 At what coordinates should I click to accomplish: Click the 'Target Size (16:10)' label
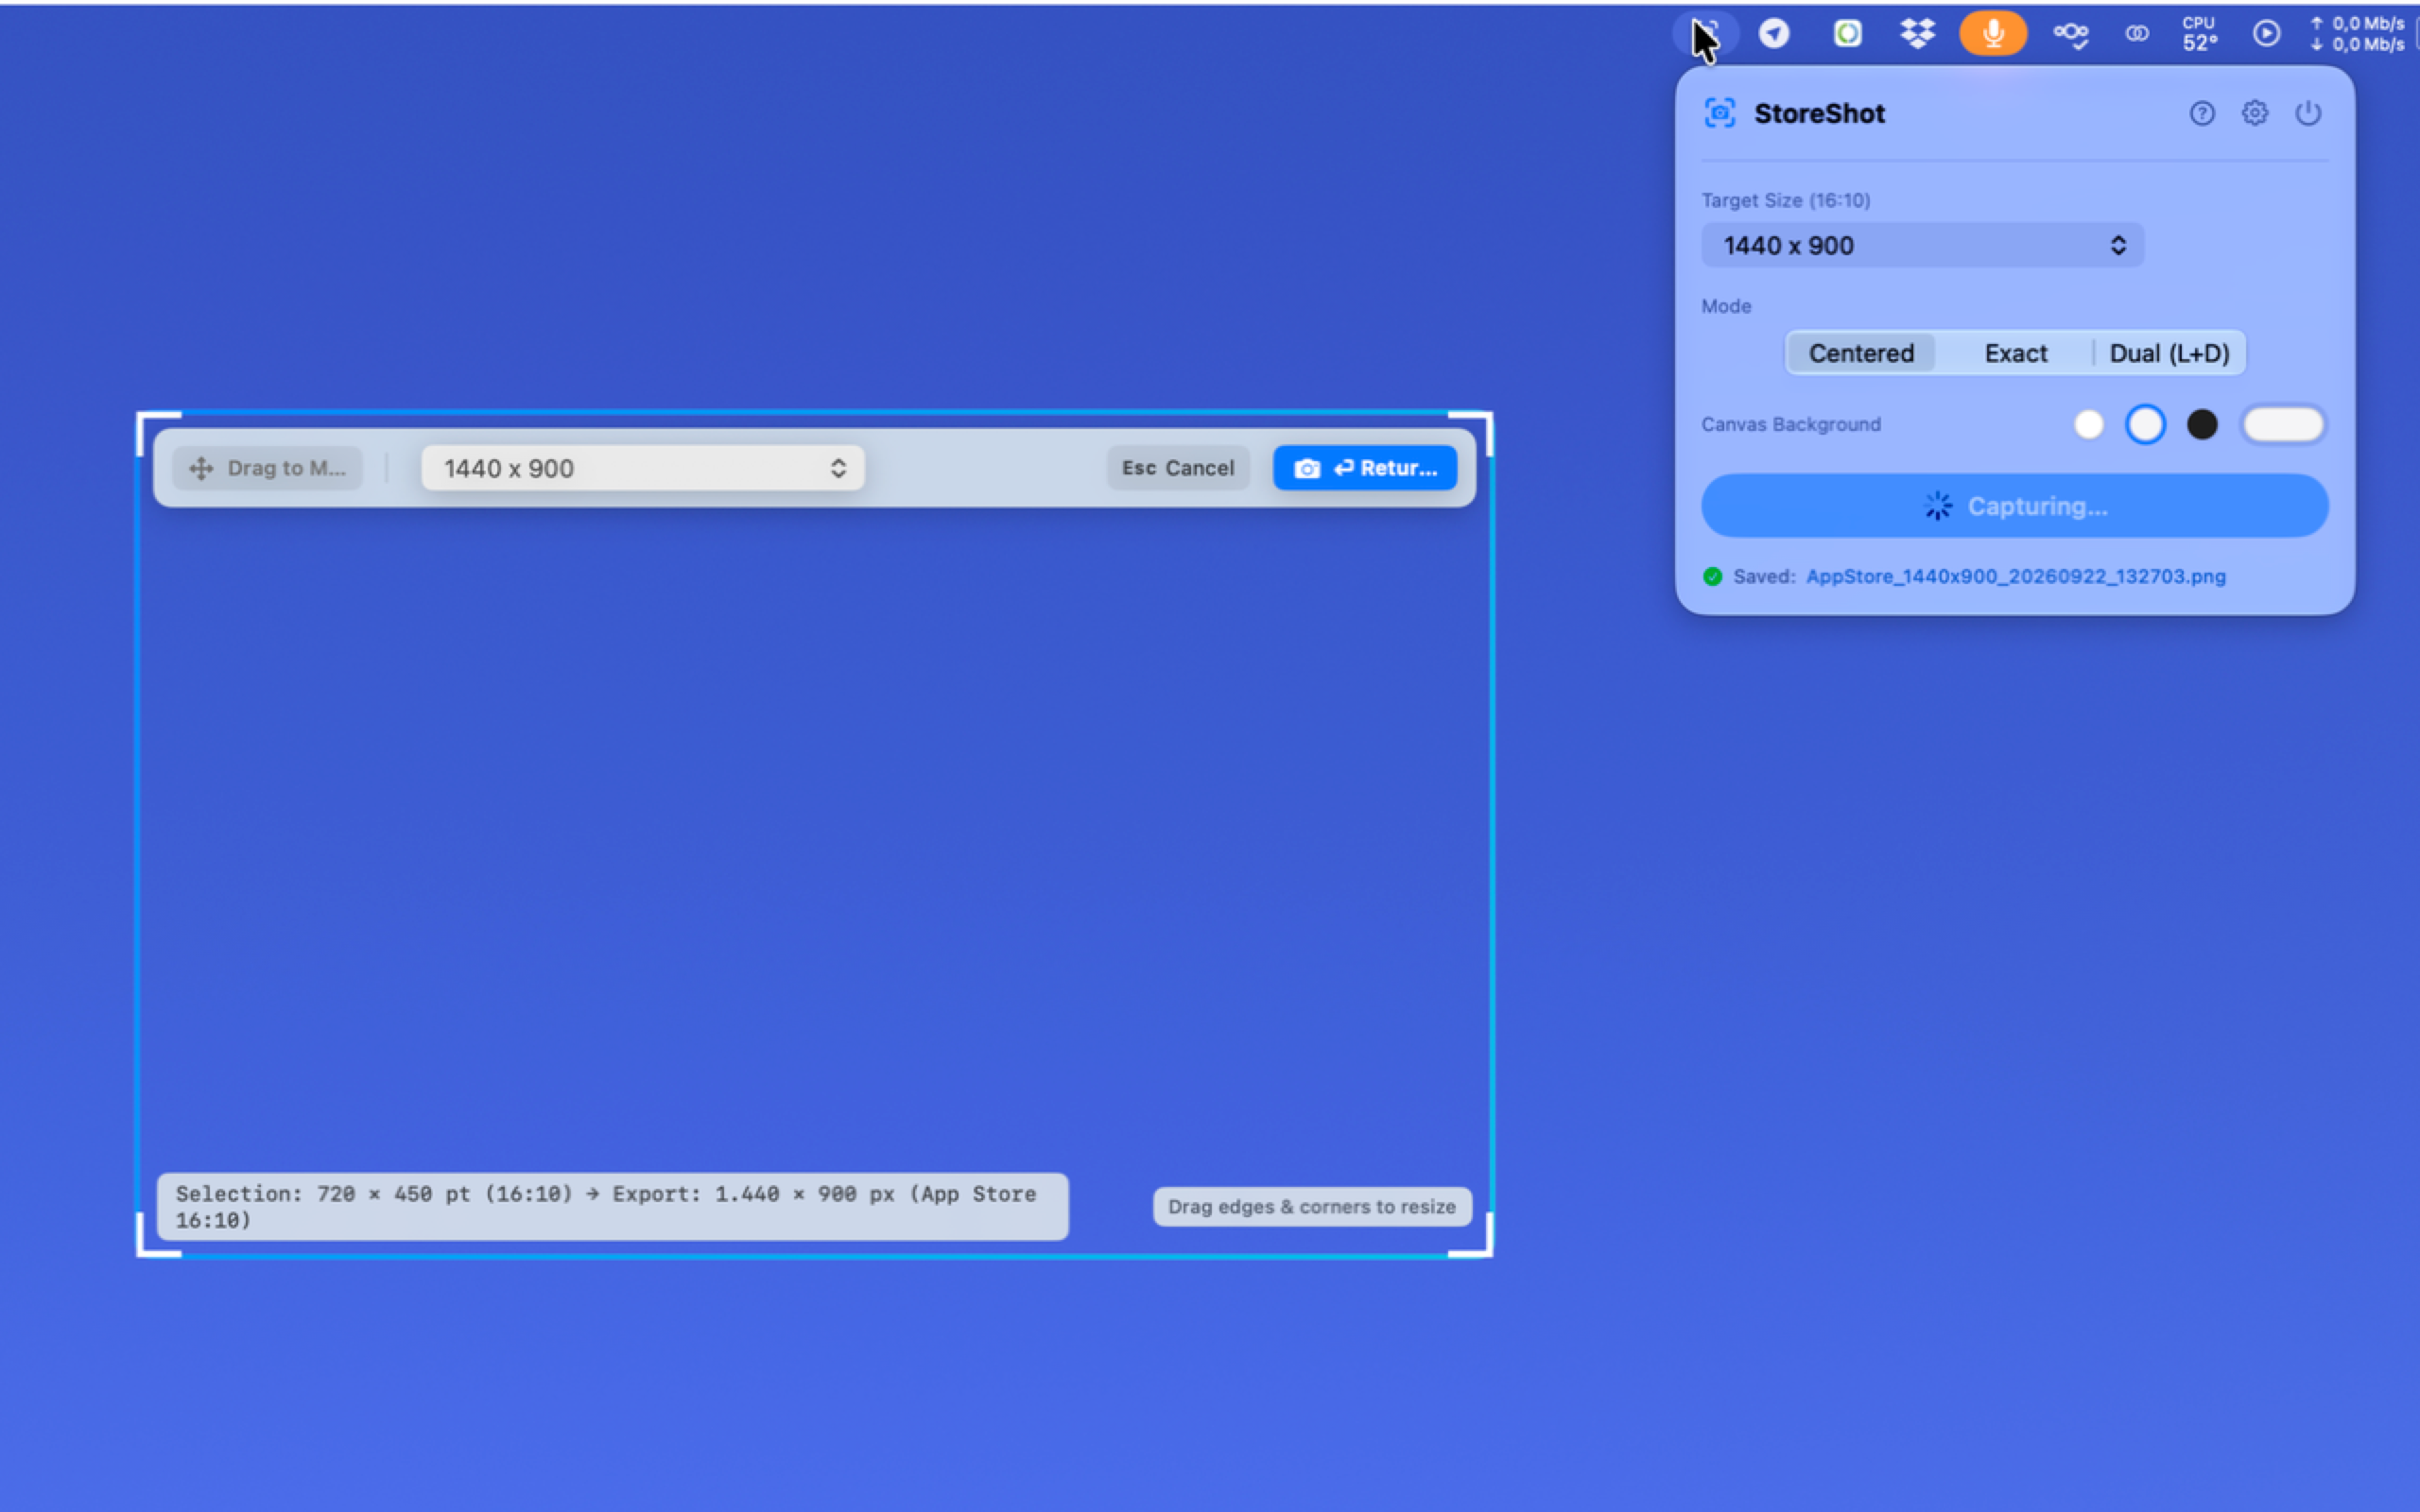click(1785, 200)
